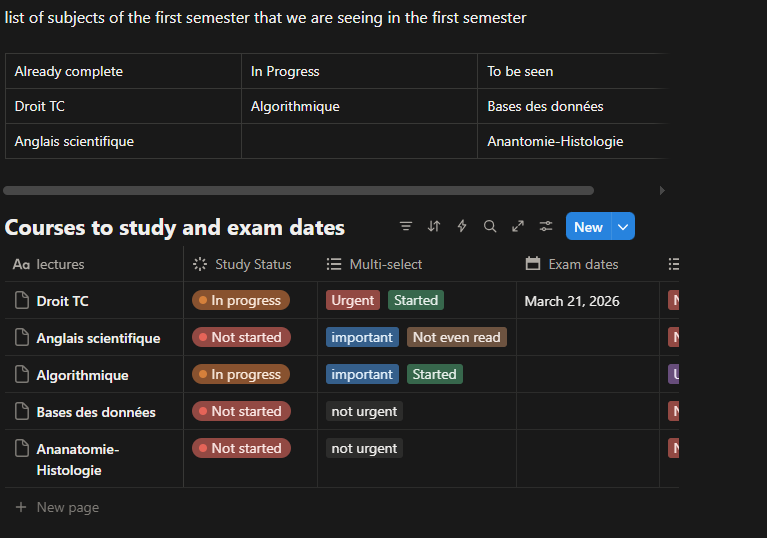Screen dimensions: 767x538
Task: Click important tag in Anglais scientifique row
Action: (x=362, y=337)
